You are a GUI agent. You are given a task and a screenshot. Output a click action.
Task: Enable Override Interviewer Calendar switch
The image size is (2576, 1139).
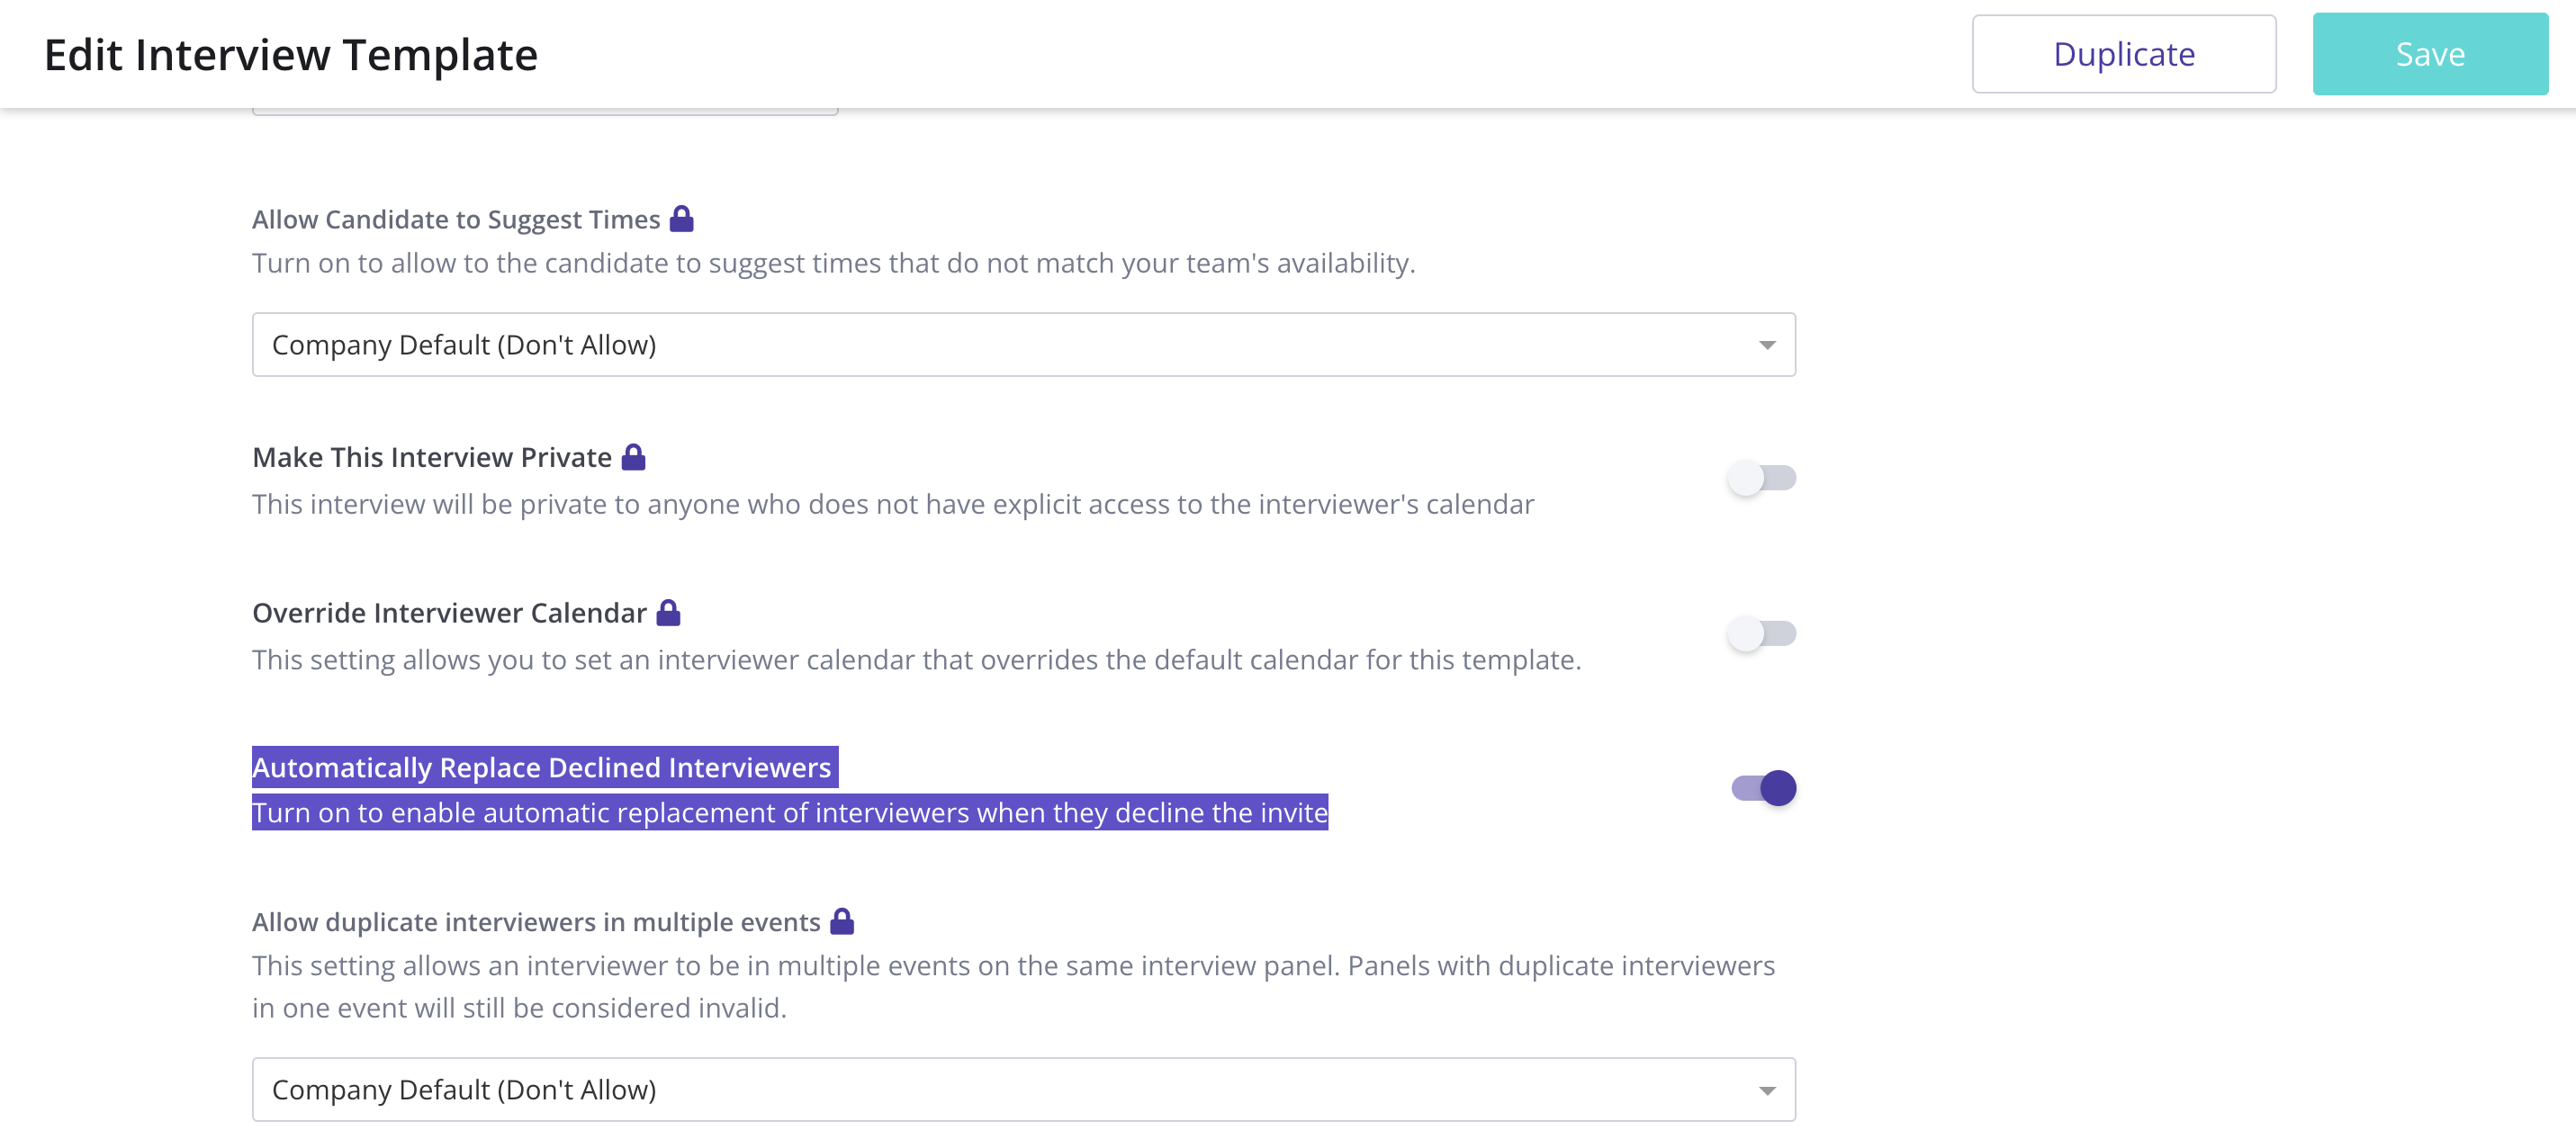click(1761, 634)
